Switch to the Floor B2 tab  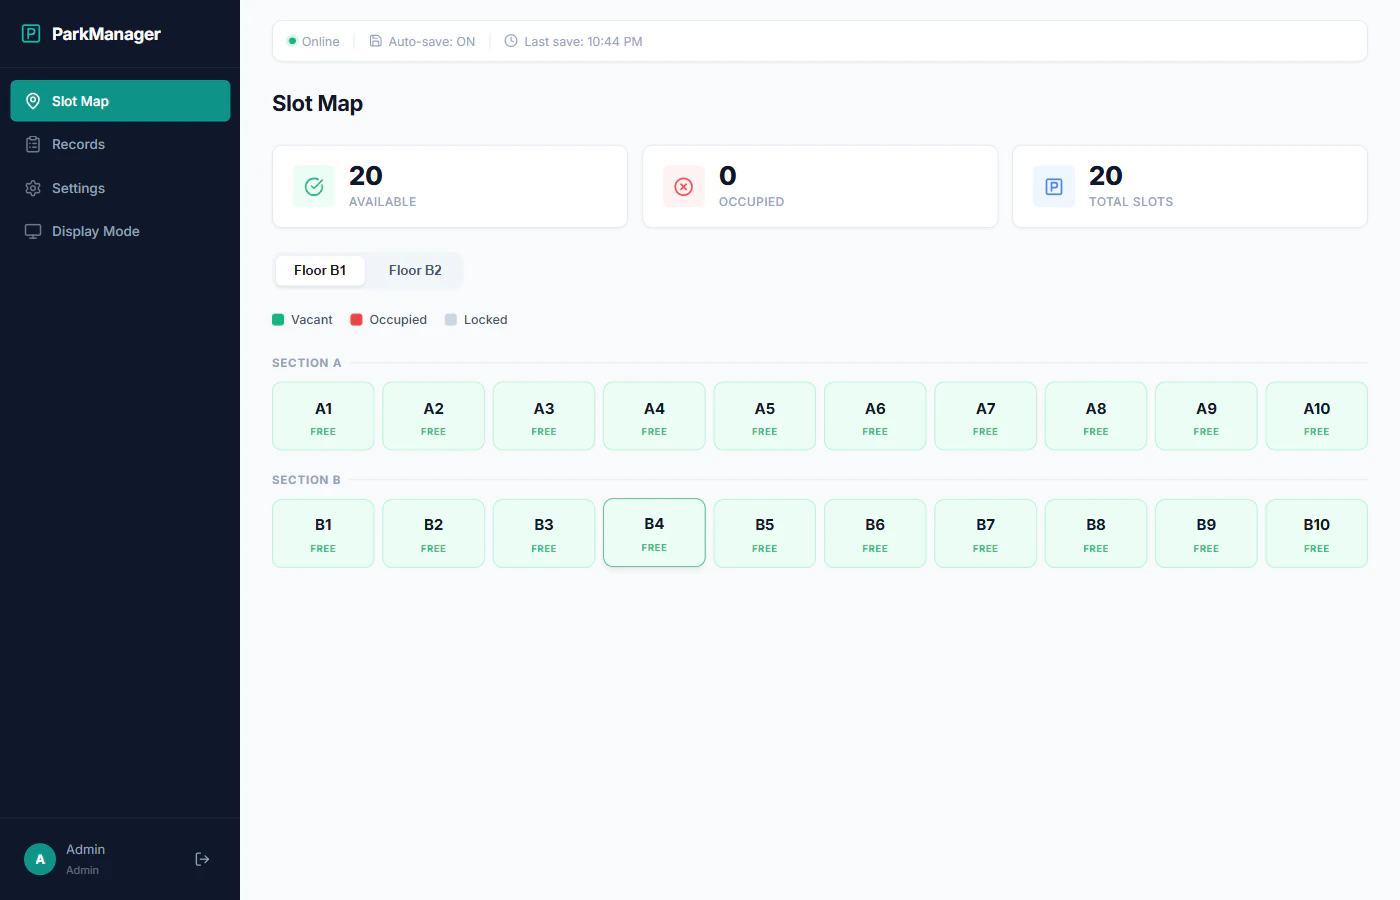click(x=415, y=270)
